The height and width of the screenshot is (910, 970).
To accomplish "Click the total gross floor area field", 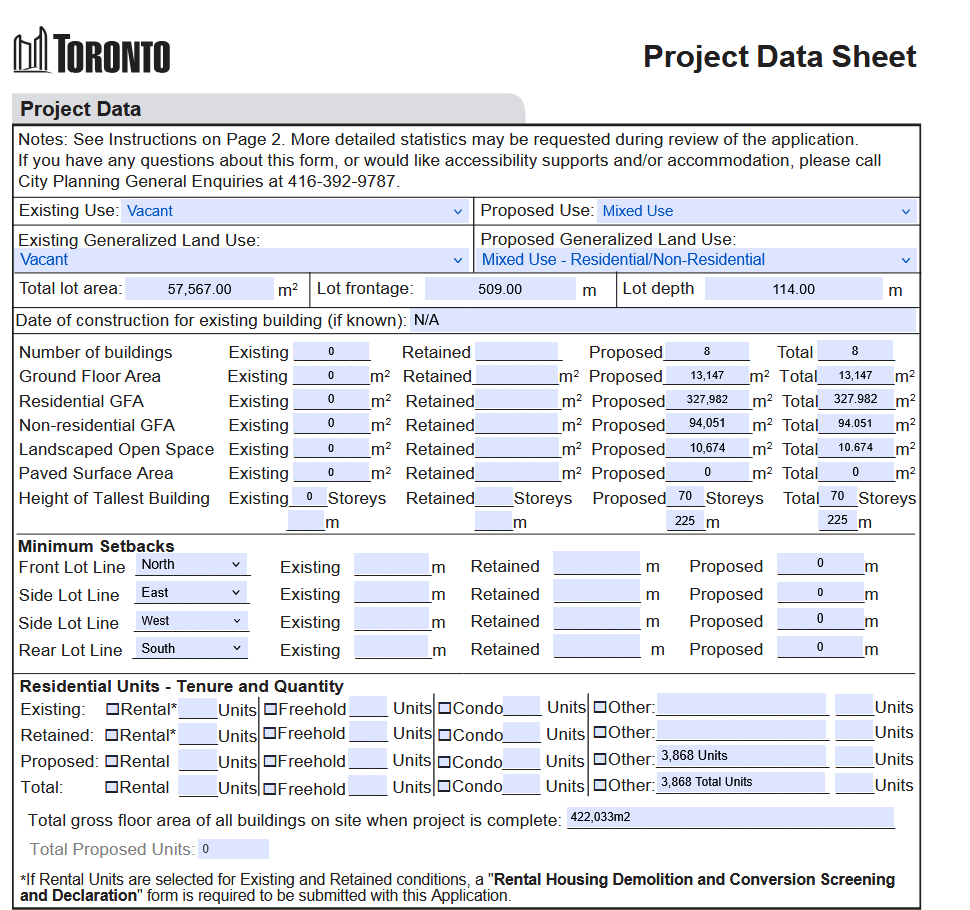I will coord(731,817).
